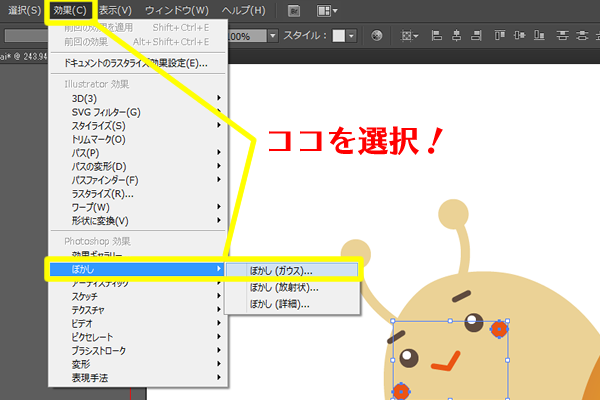The height and width of the screenshot is (400, 600).
Task: Choose ぼかし (放射状)... in the submenu
Action: point(283,286)
